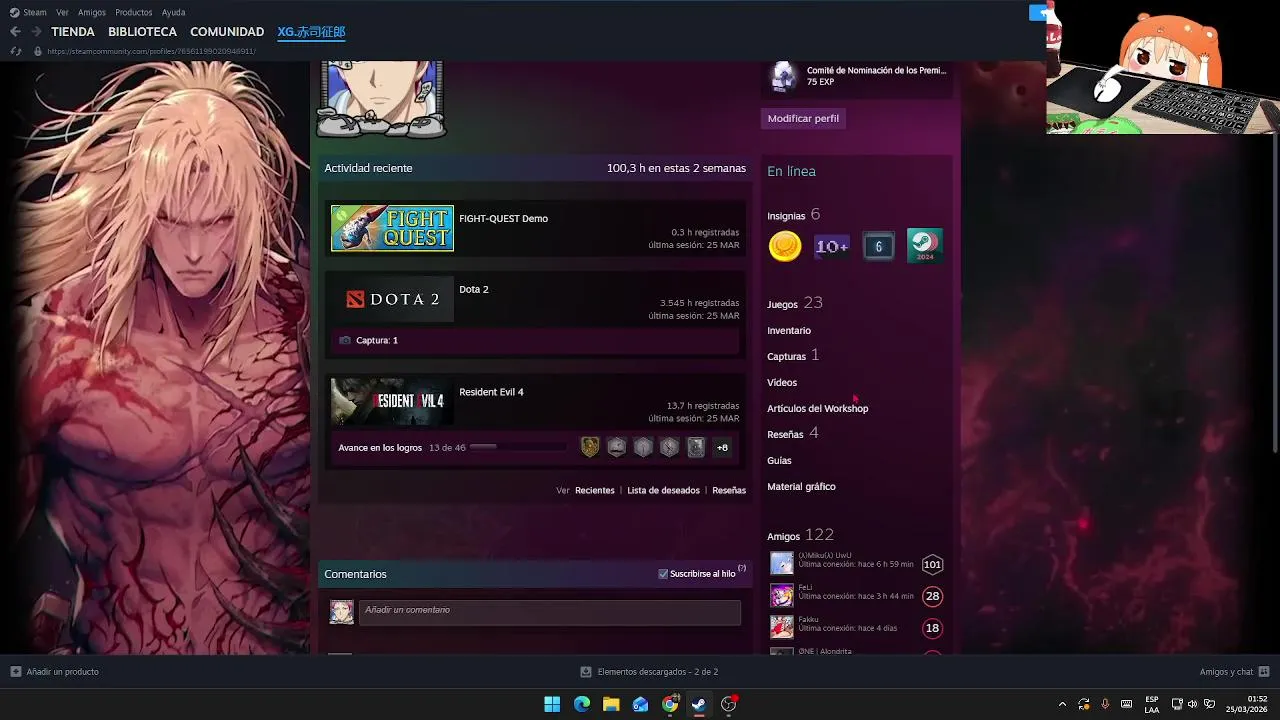
Task: Open the Resident Evil 4 game banner
Action: coord(392,401)
